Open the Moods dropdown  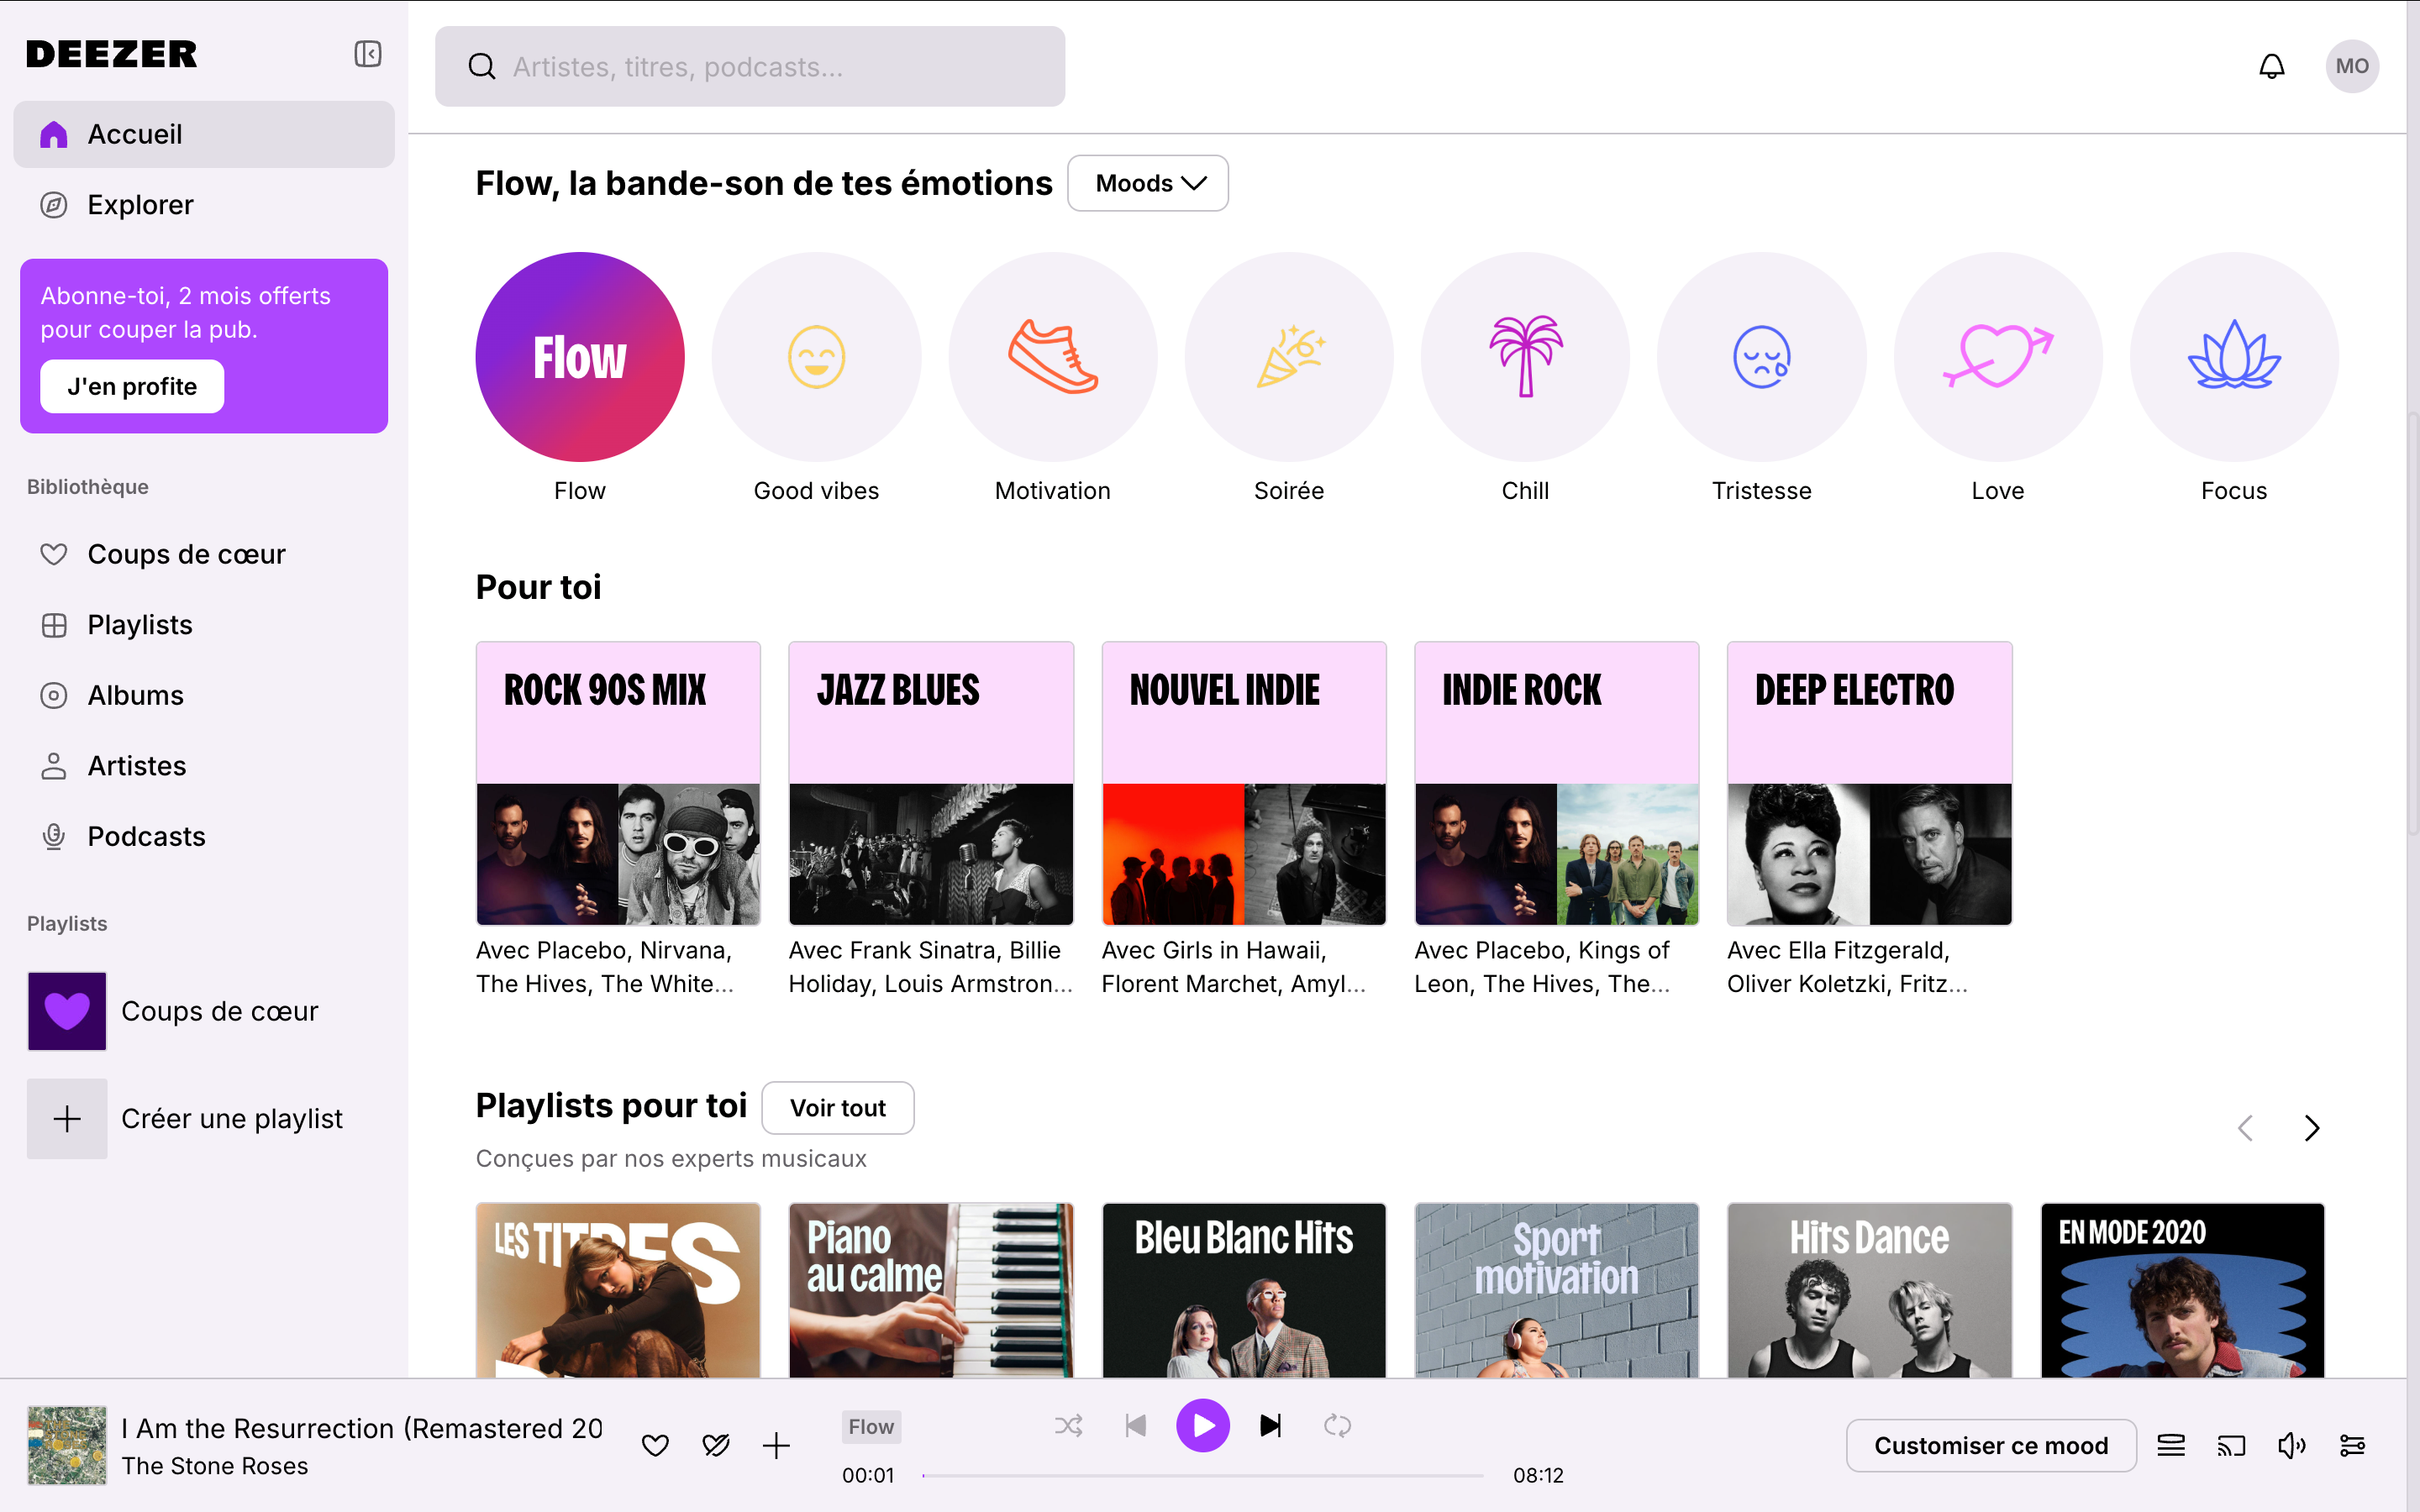1148,183
